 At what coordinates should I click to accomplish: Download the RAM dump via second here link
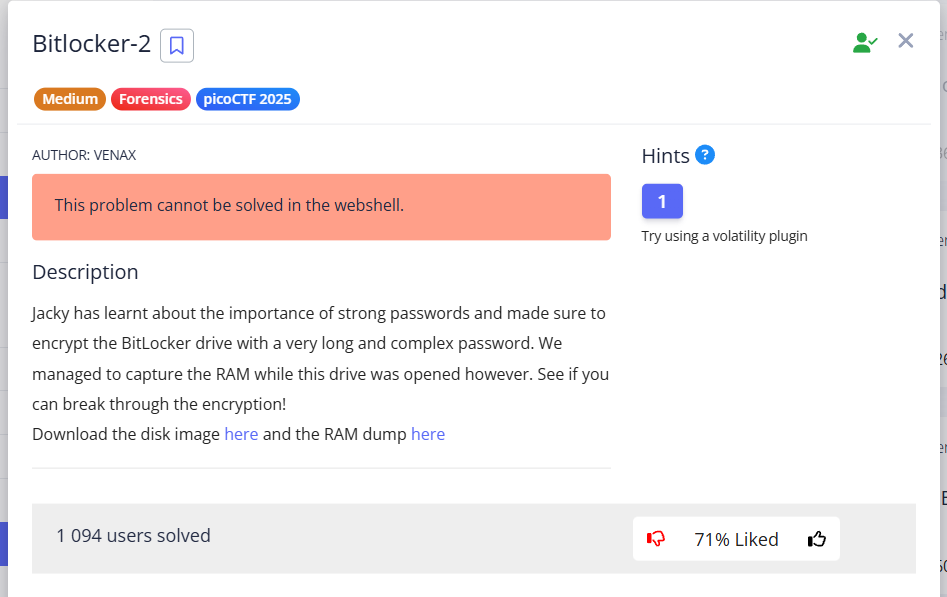pos(428,434)
